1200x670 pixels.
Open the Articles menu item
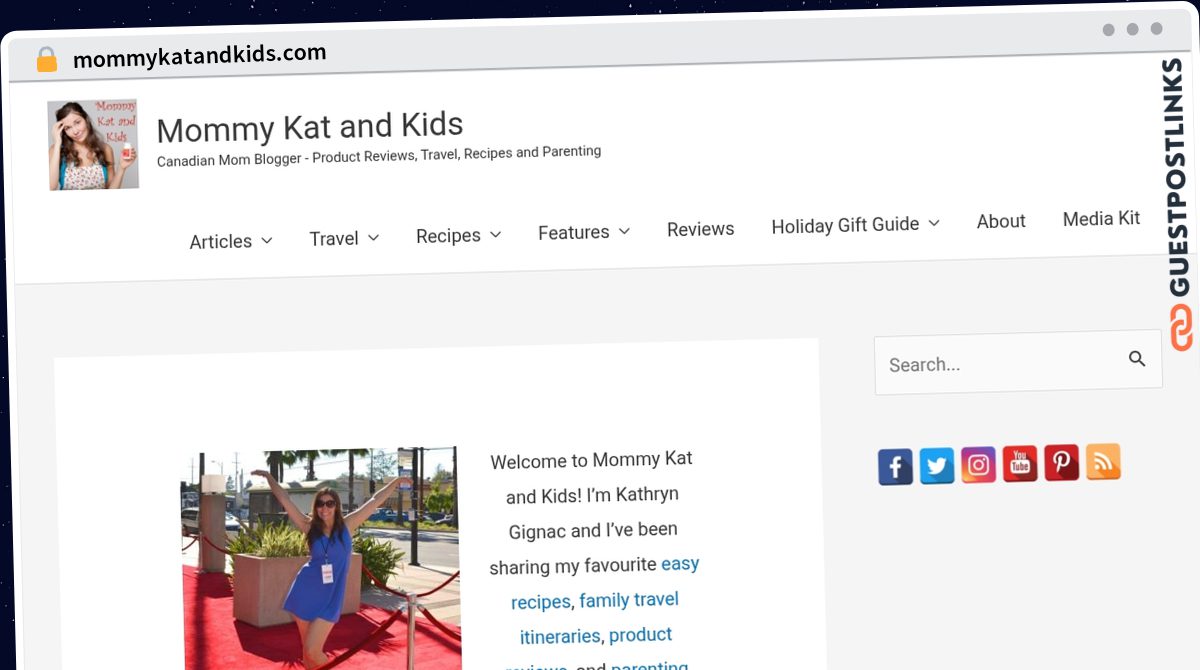[221, 241]
